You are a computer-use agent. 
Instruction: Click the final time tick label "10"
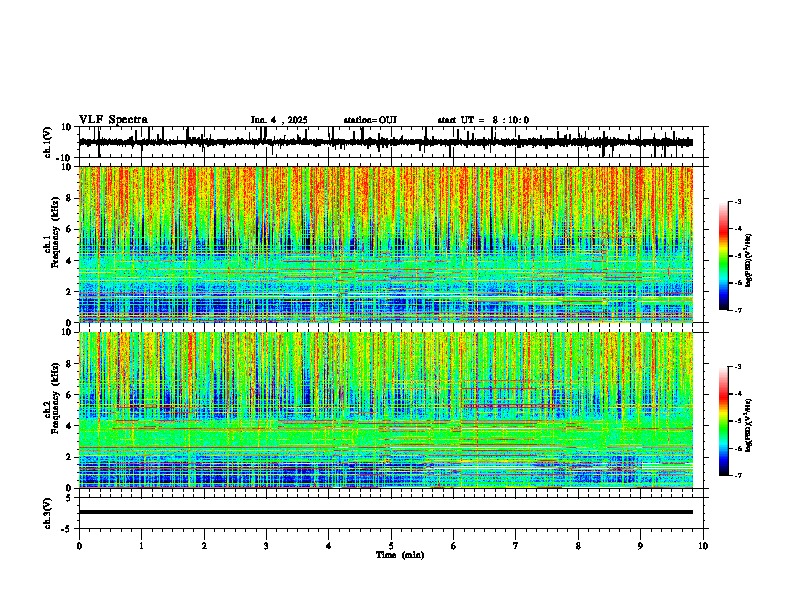click(703, 546)
